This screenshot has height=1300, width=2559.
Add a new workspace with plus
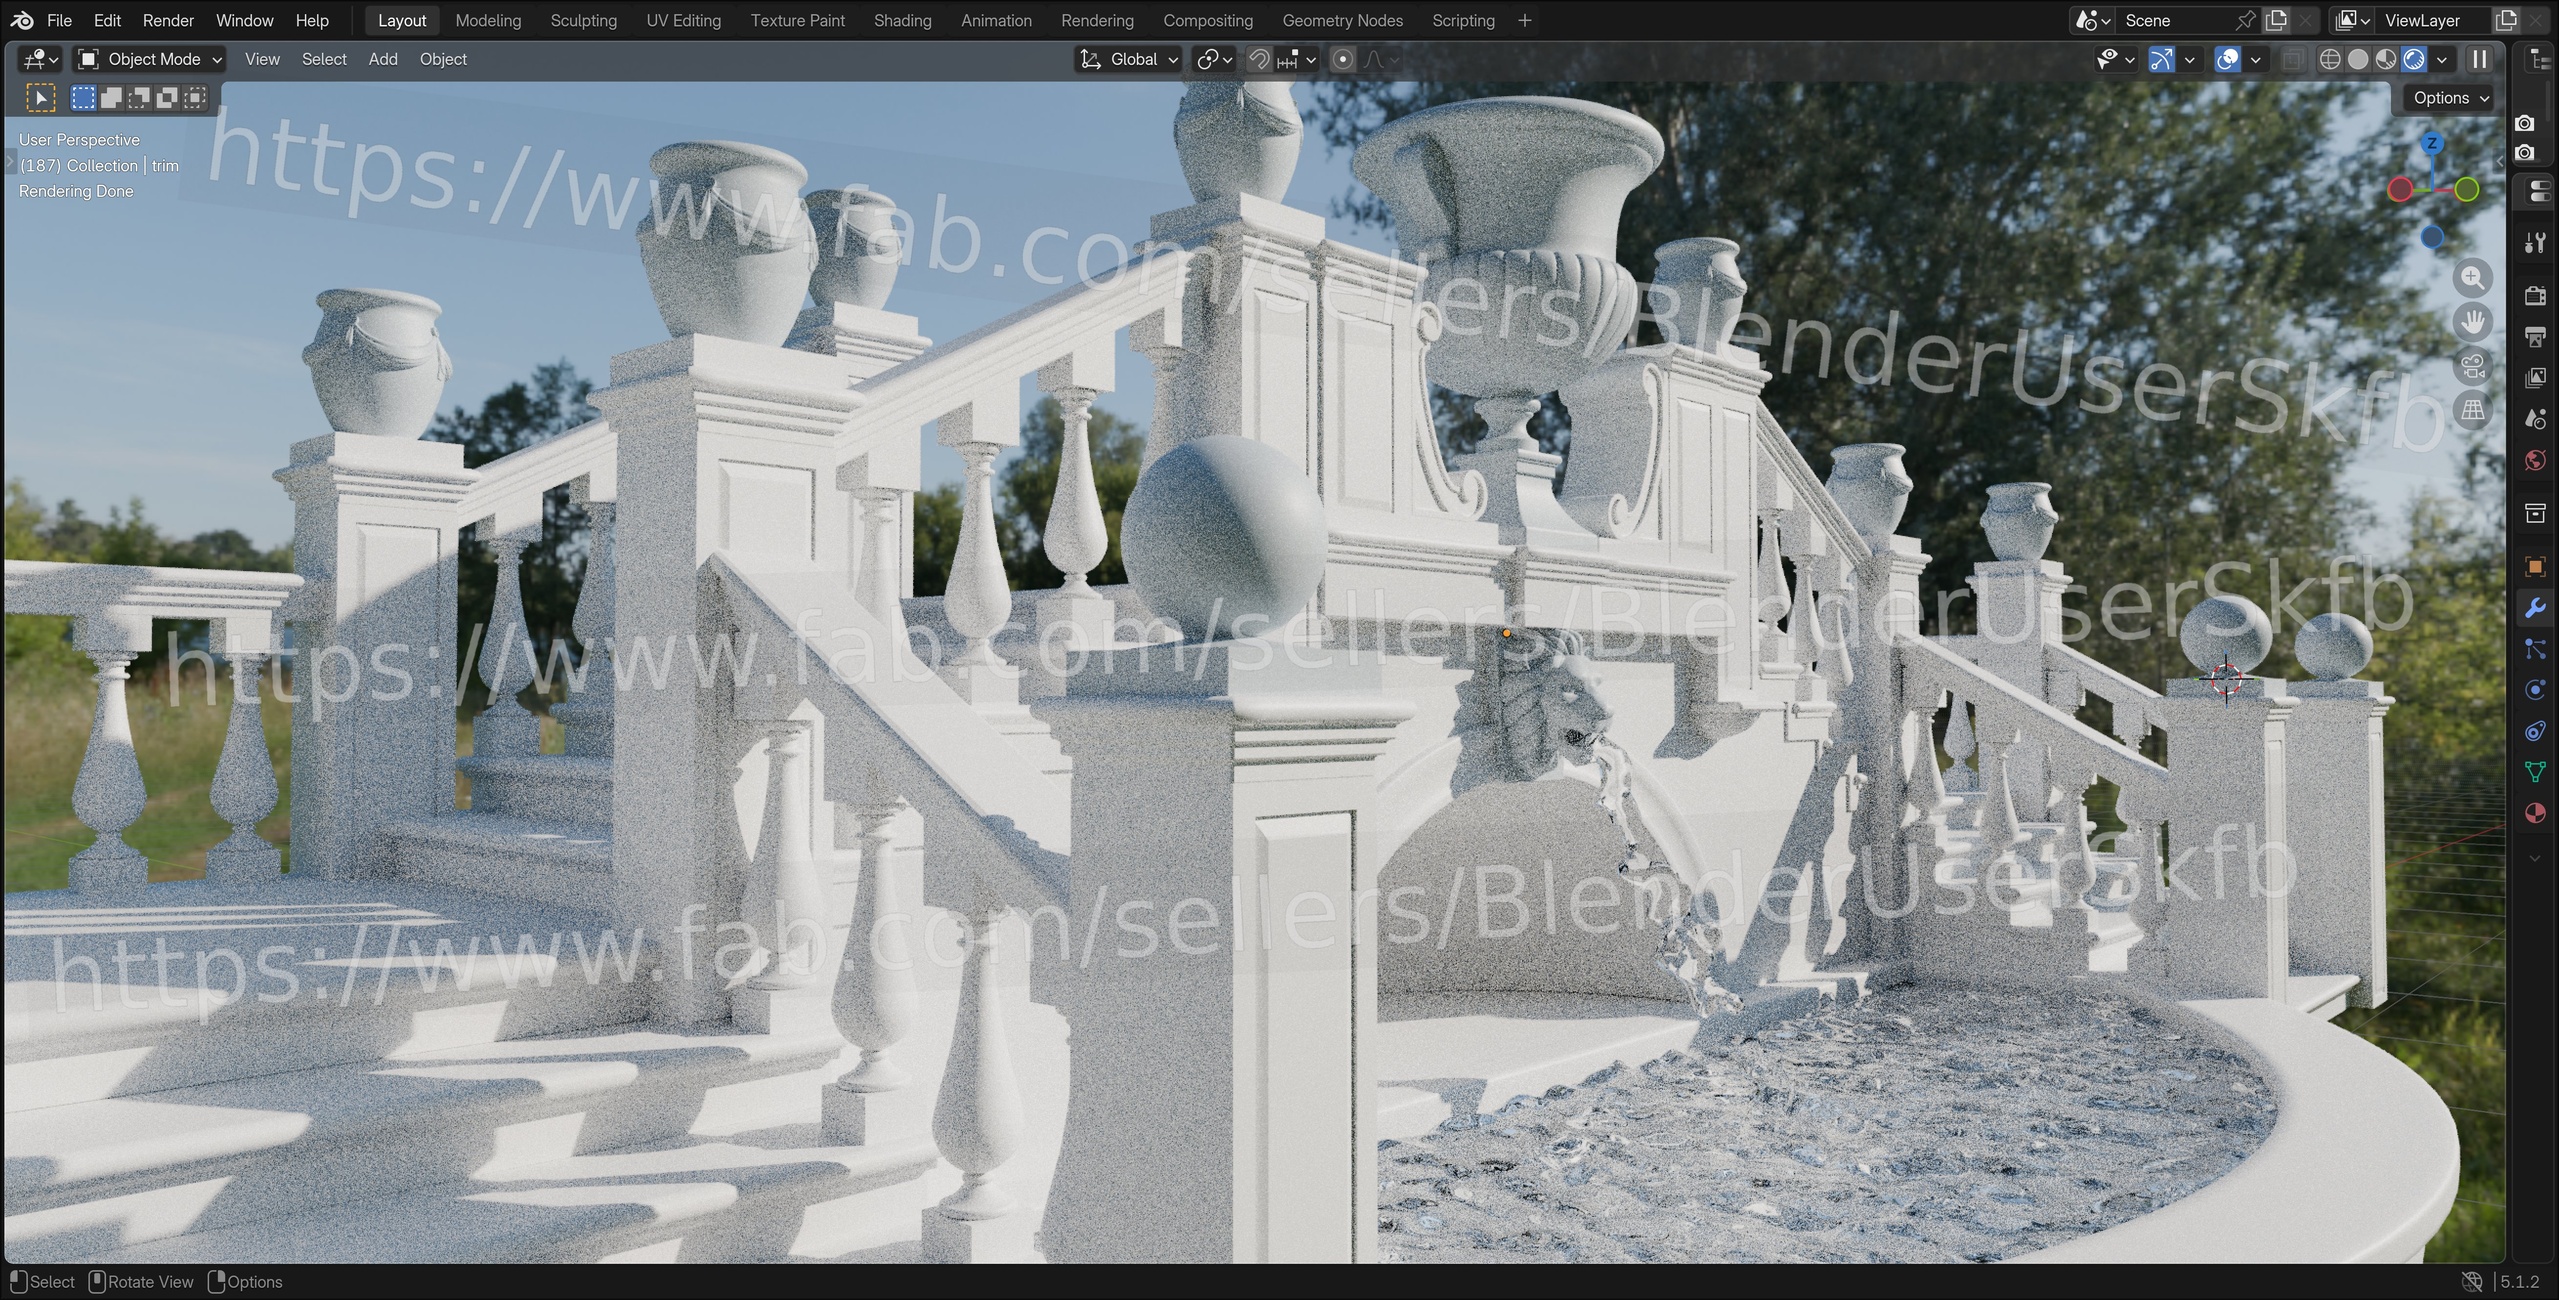coord(1524,20)
